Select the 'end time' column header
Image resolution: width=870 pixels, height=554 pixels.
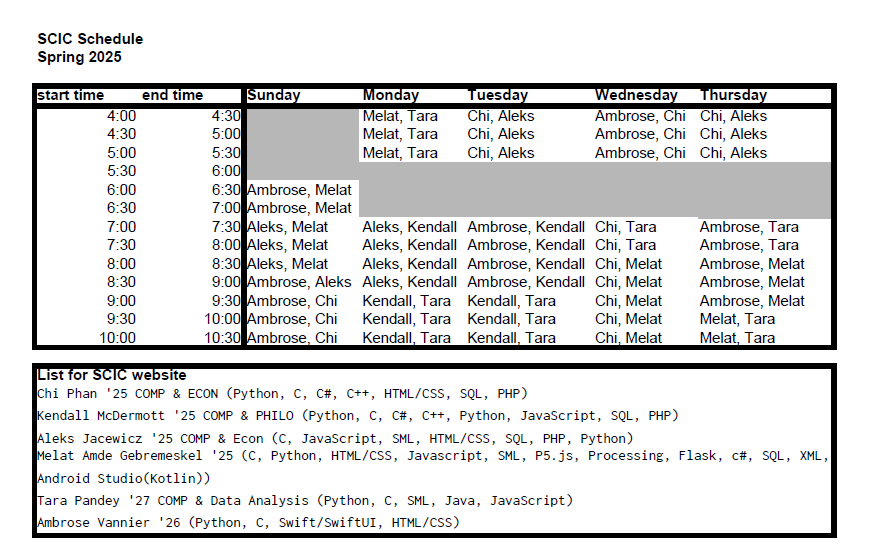tap(173, 95)
